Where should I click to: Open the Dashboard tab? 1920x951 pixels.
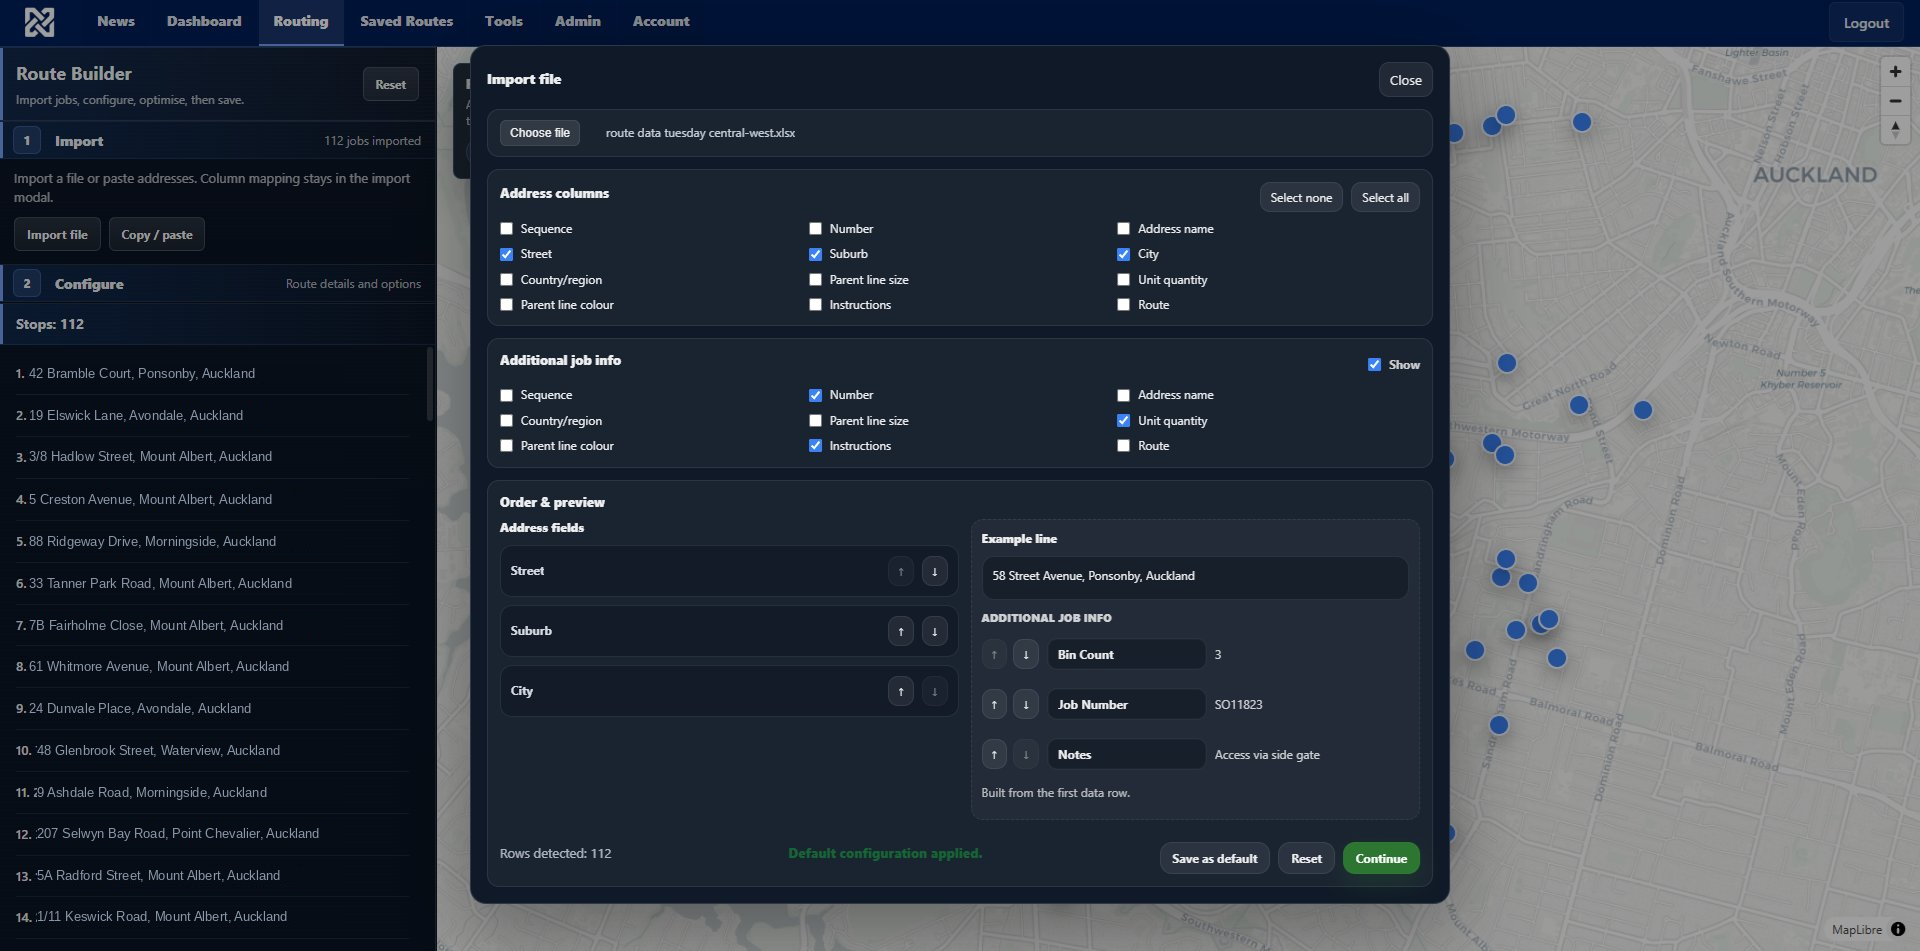(204, 21)
